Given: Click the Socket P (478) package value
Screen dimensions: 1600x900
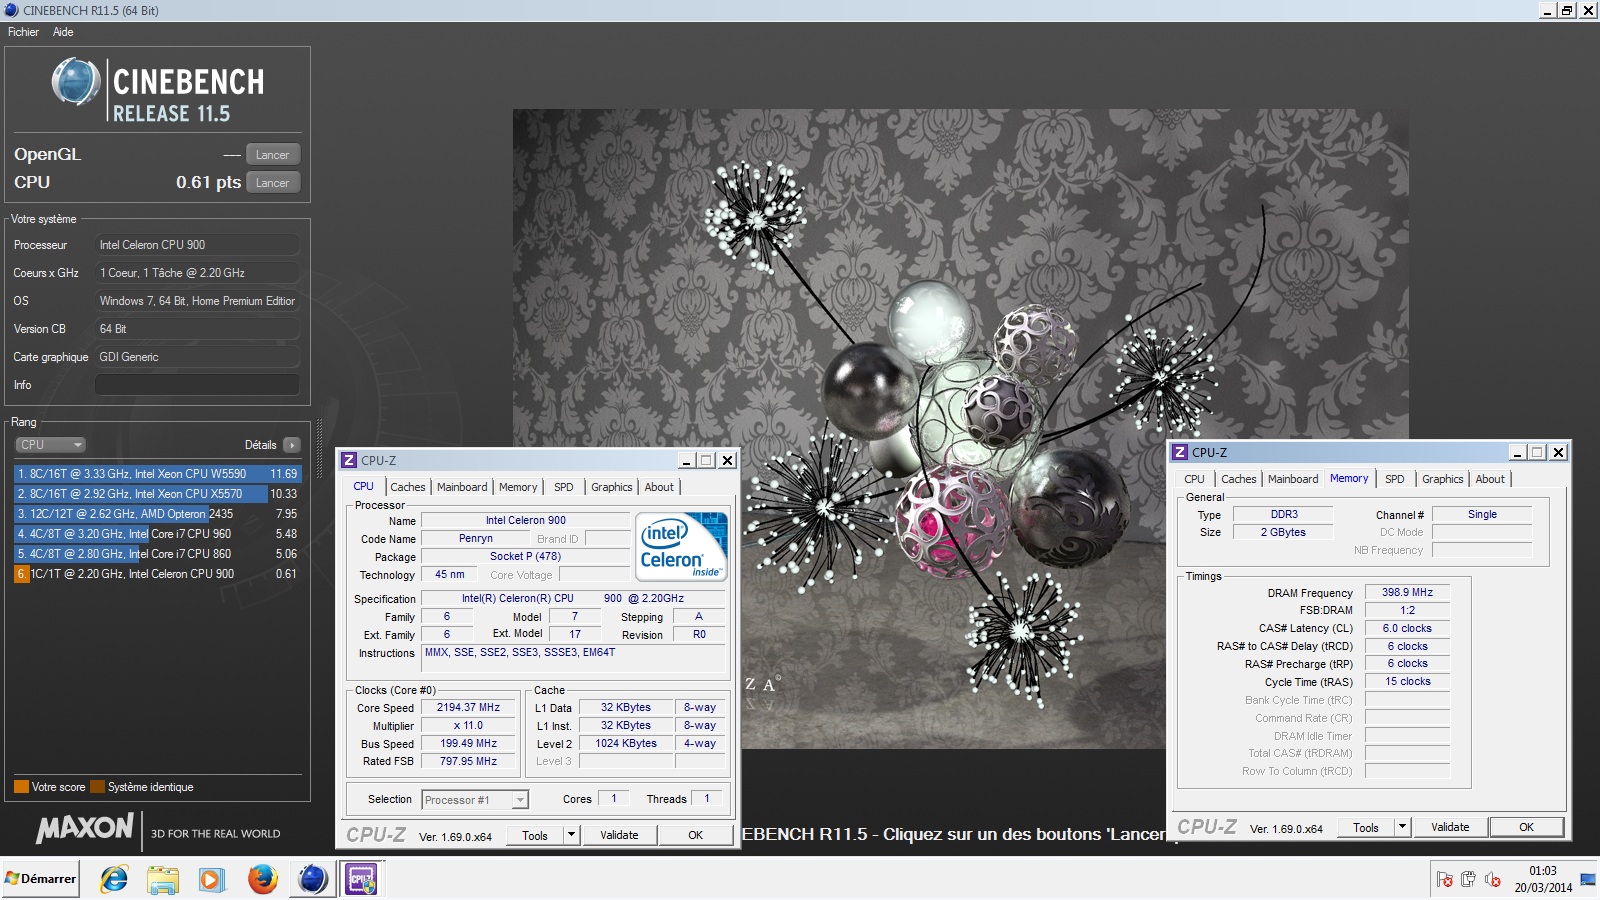Looking at the screenshot, I should point(525,556).
